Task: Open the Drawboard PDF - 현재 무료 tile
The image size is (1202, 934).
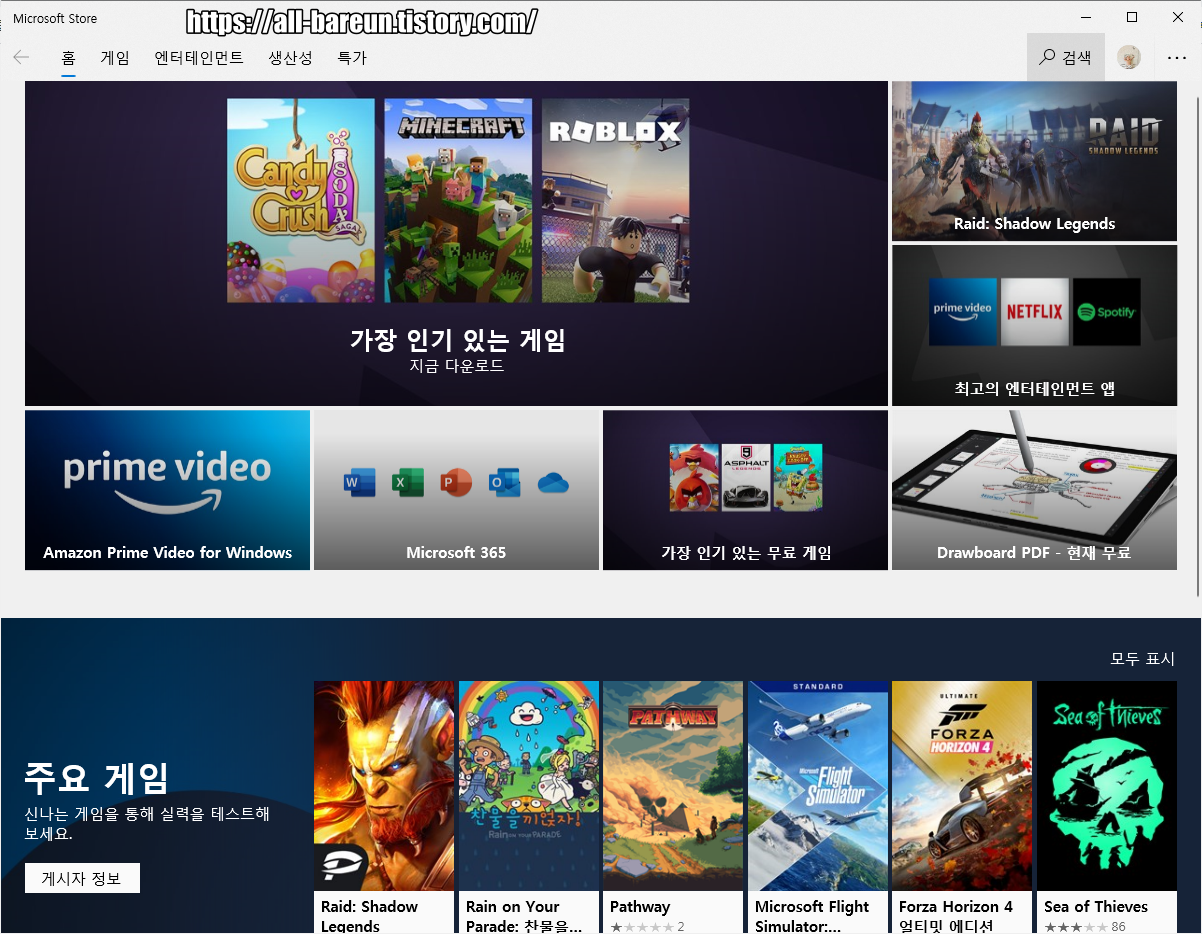Action: (x=1034, y=490)
